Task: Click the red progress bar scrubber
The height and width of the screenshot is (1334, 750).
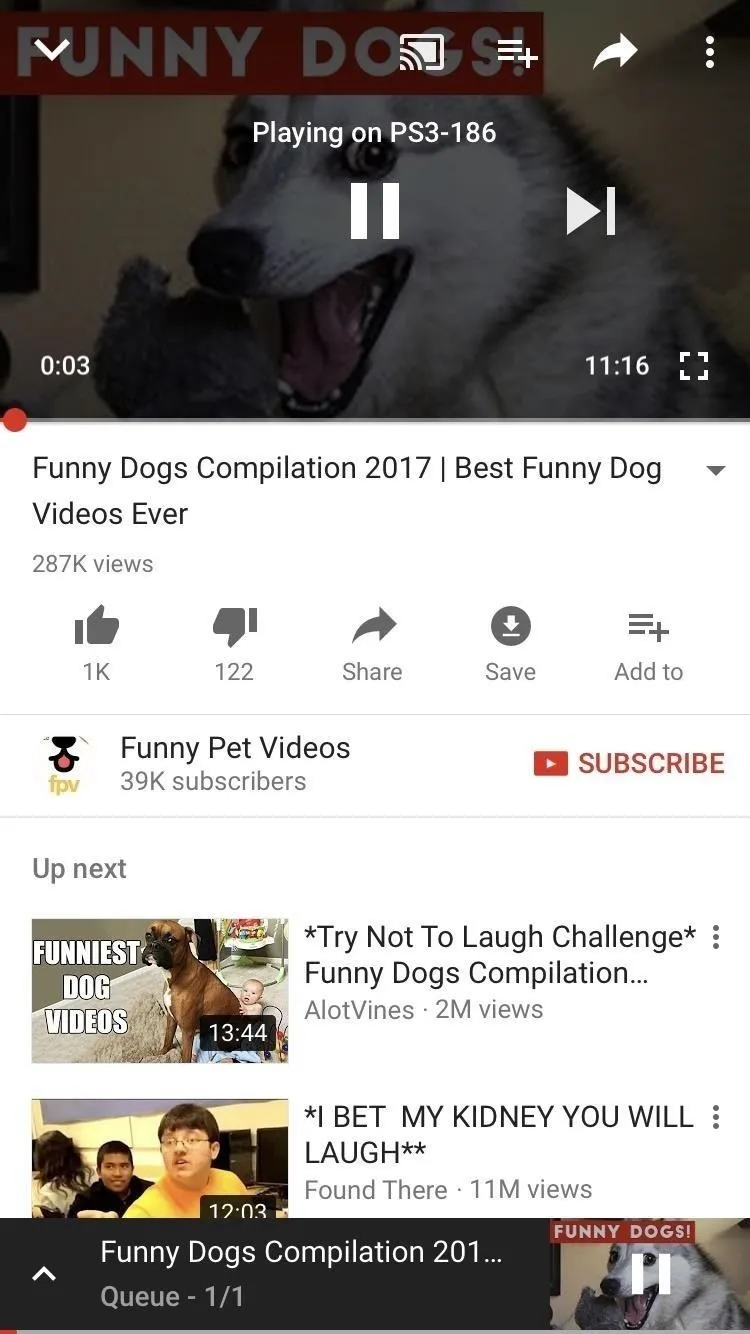Action: [14, 419]
